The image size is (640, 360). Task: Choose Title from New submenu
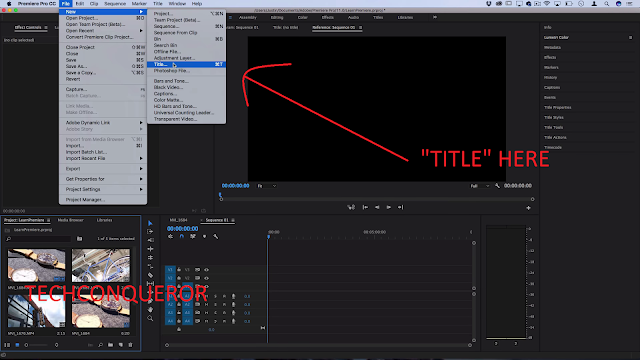click(187, 64)
